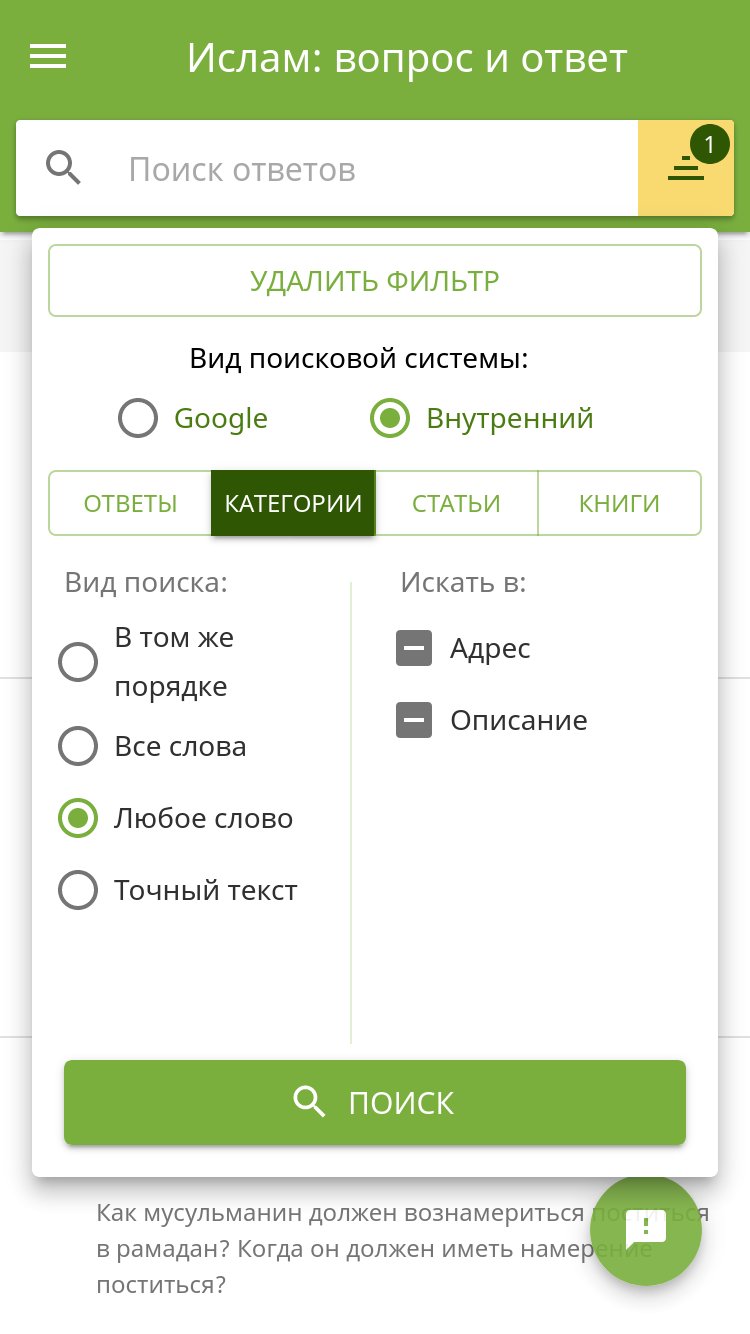Viewport: 750px width, 1334px height.
Task: Open the Статьи tab
Action: click(x=456, y=503)
